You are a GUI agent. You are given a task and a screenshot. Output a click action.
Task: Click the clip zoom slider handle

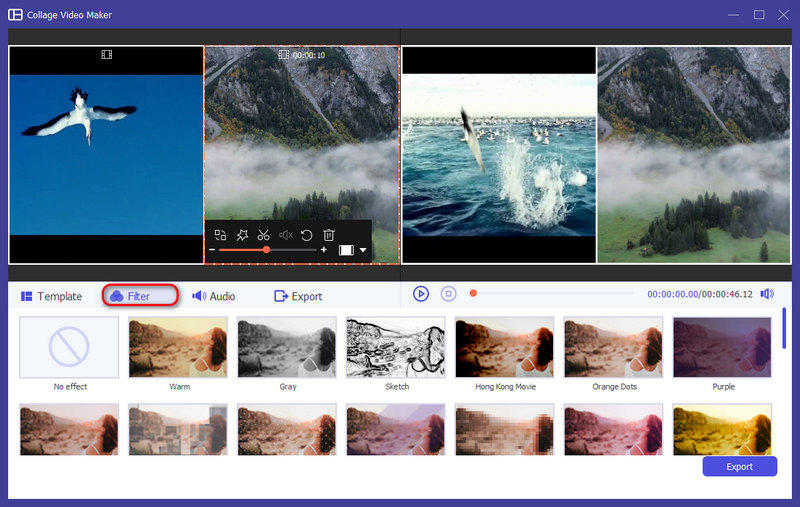266,250
